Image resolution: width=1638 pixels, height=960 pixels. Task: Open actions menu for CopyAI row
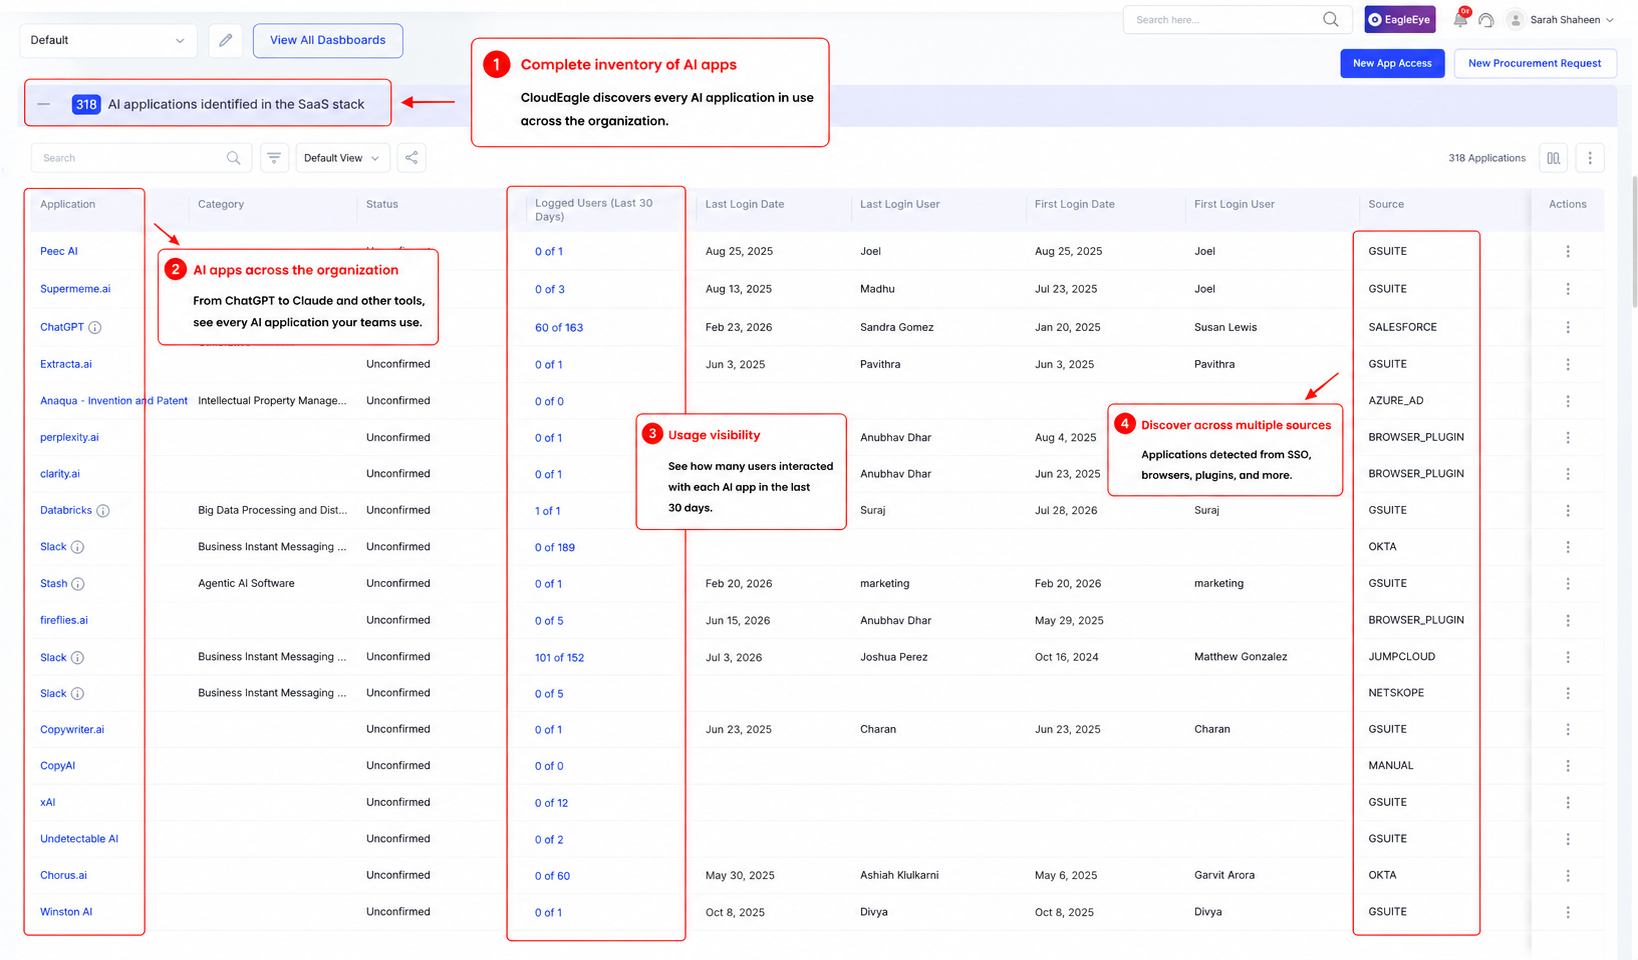click(1568, 766)
